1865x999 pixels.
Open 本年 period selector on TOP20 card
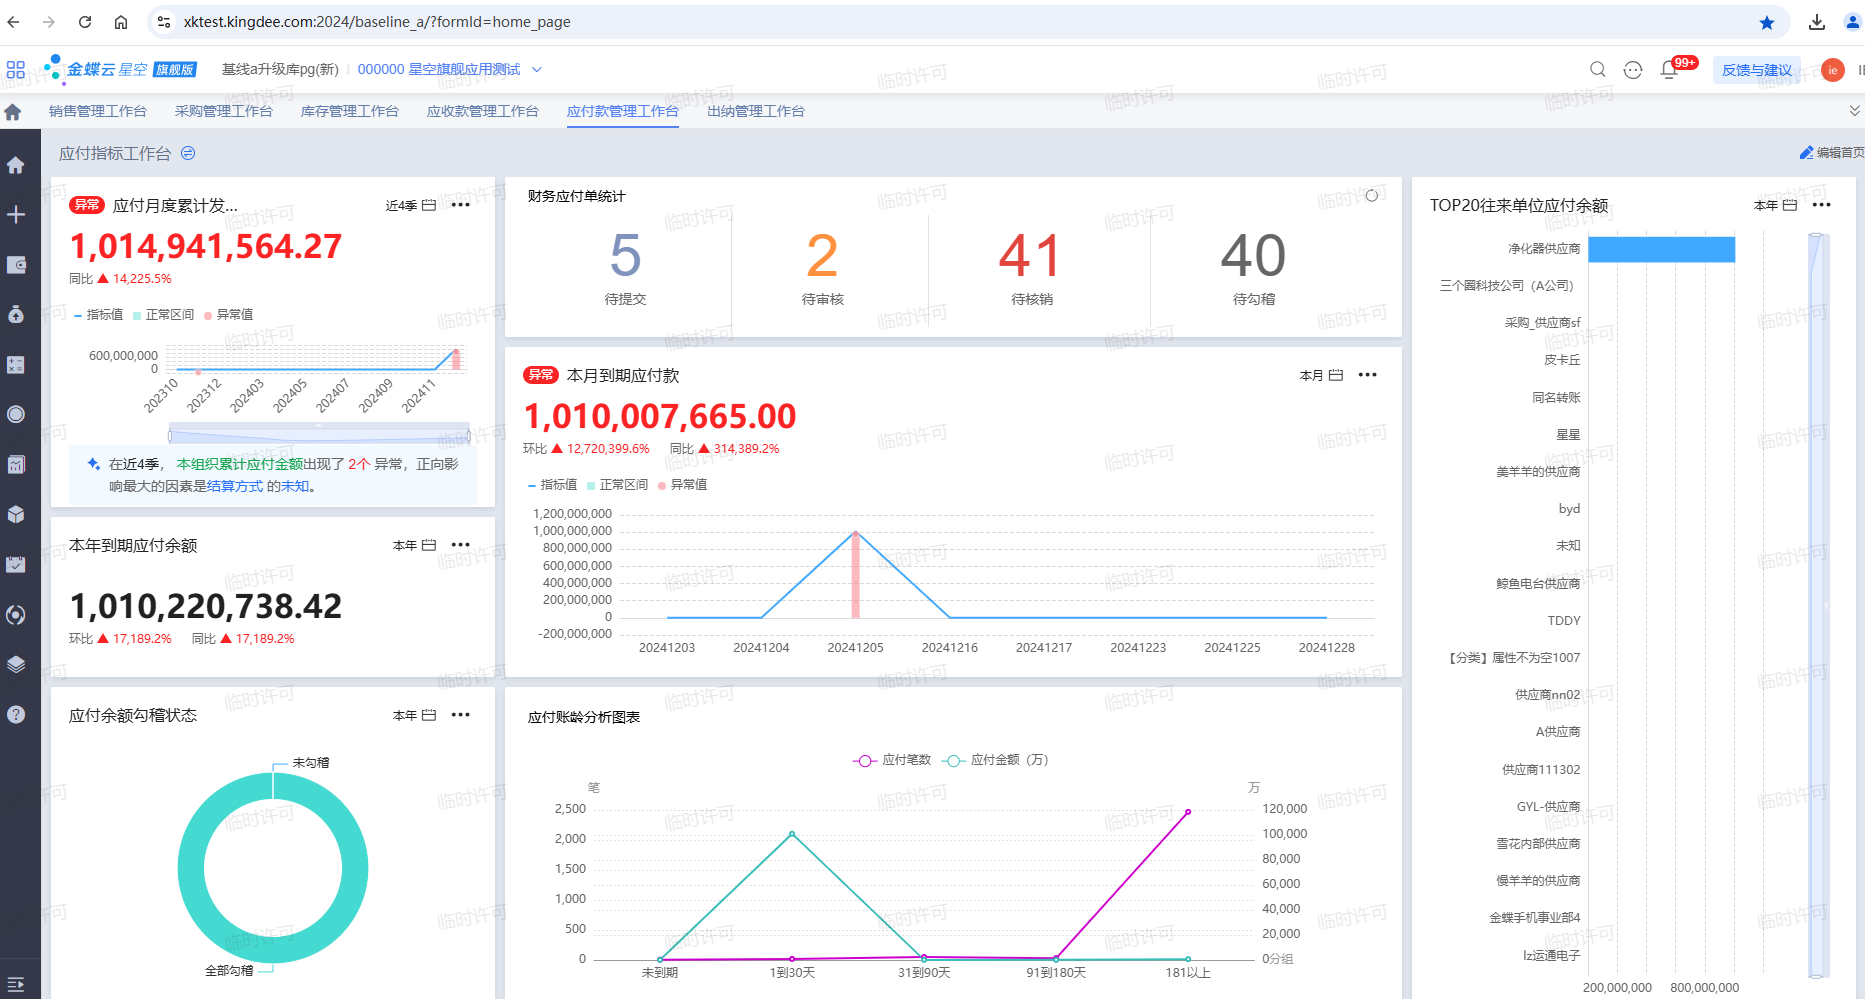pos(1775,205)
